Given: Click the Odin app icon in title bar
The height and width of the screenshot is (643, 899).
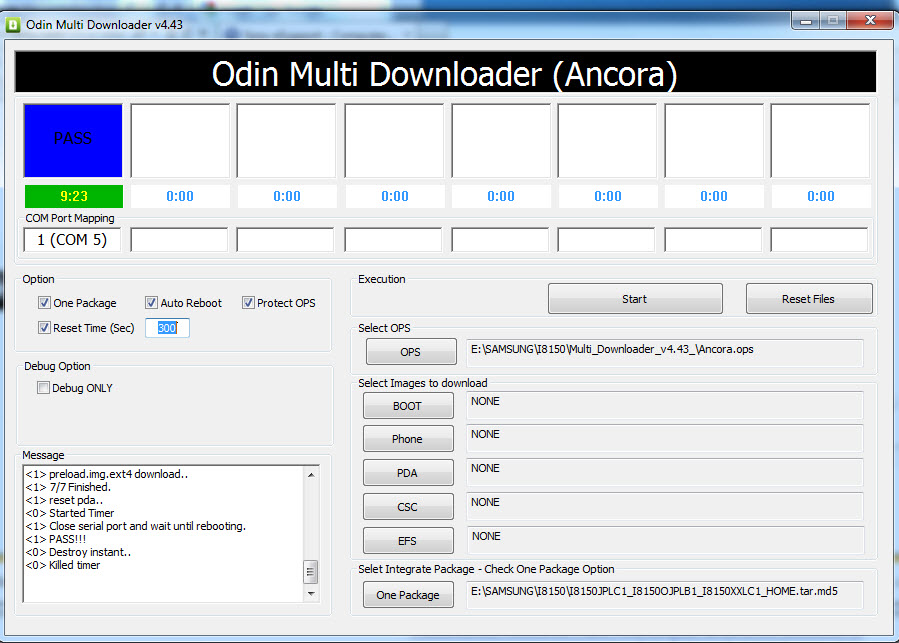Looking at the screenshot, I should click(13, 25).
